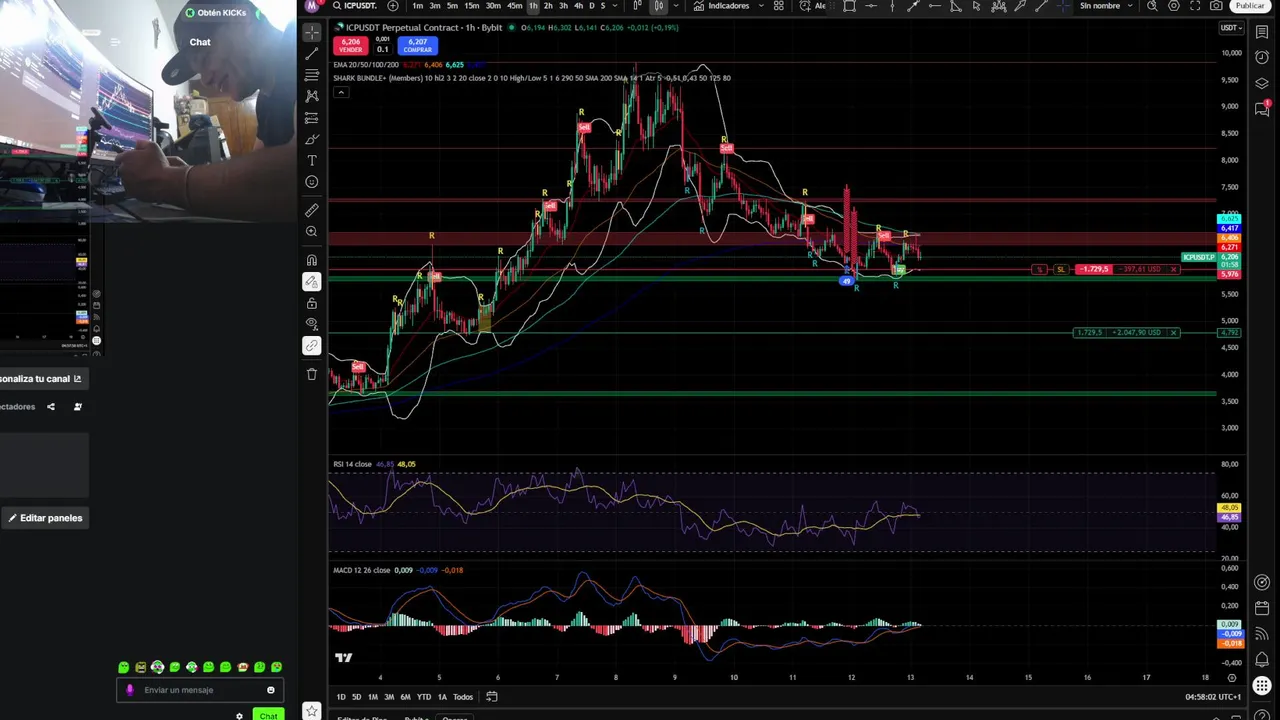The width and height of the screenshot is (1280, 720).
Task: Click the blue COMPRAR buy button
Action: (417, 46)
